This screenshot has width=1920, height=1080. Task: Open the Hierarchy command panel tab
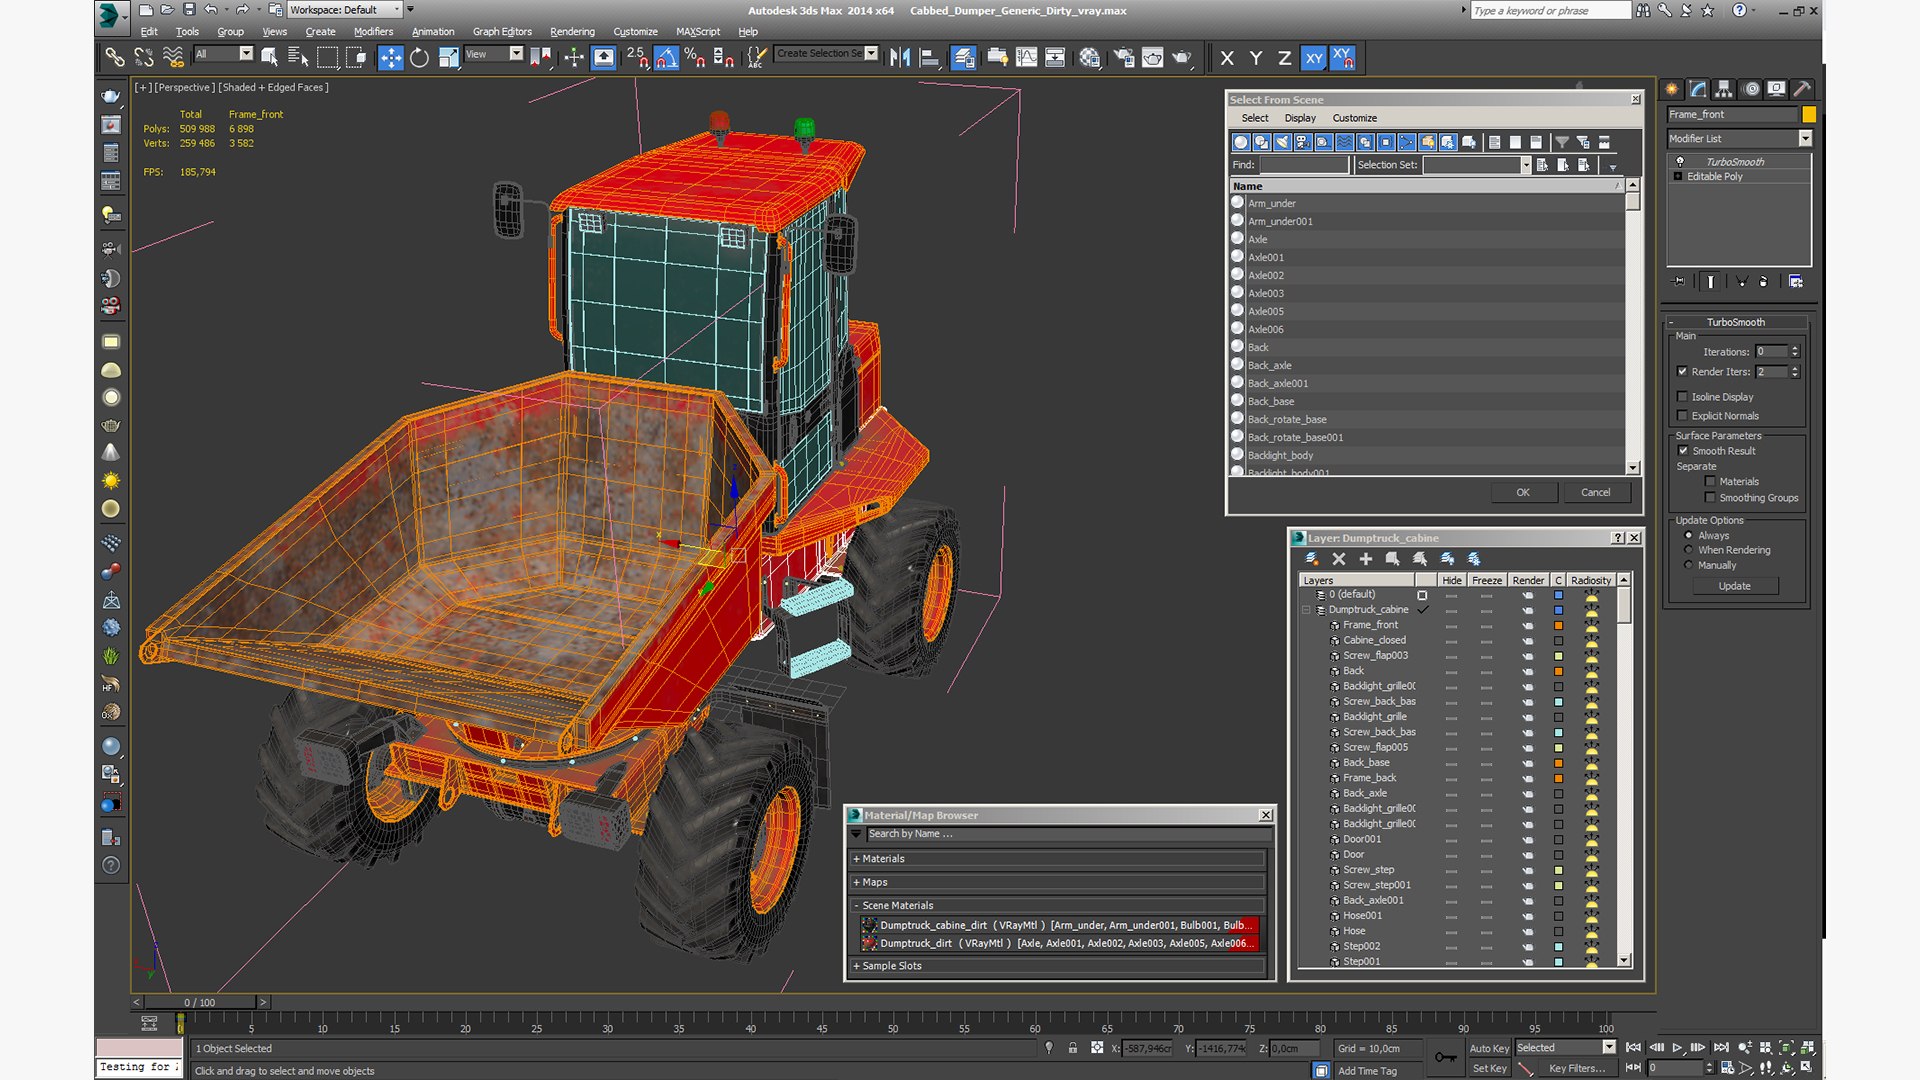click(1724, 89)
